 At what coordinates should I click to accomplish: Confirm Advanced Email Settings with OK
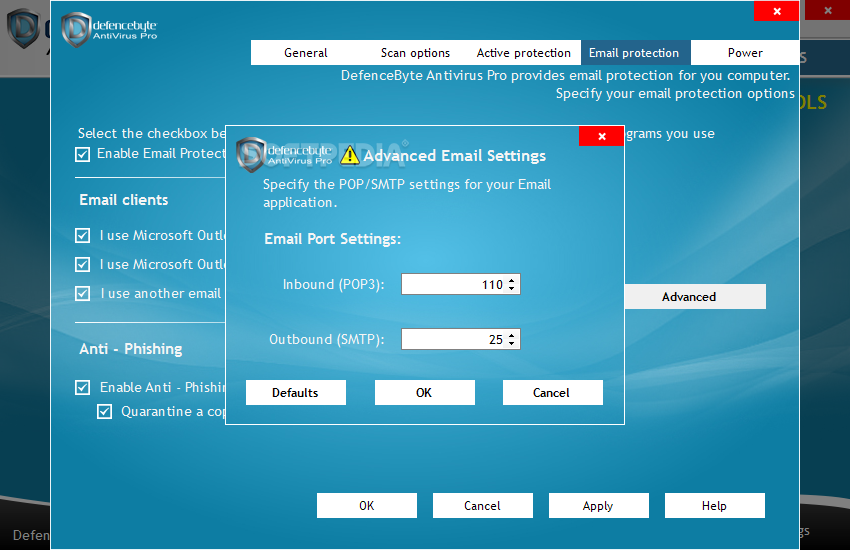click(424, 392)
